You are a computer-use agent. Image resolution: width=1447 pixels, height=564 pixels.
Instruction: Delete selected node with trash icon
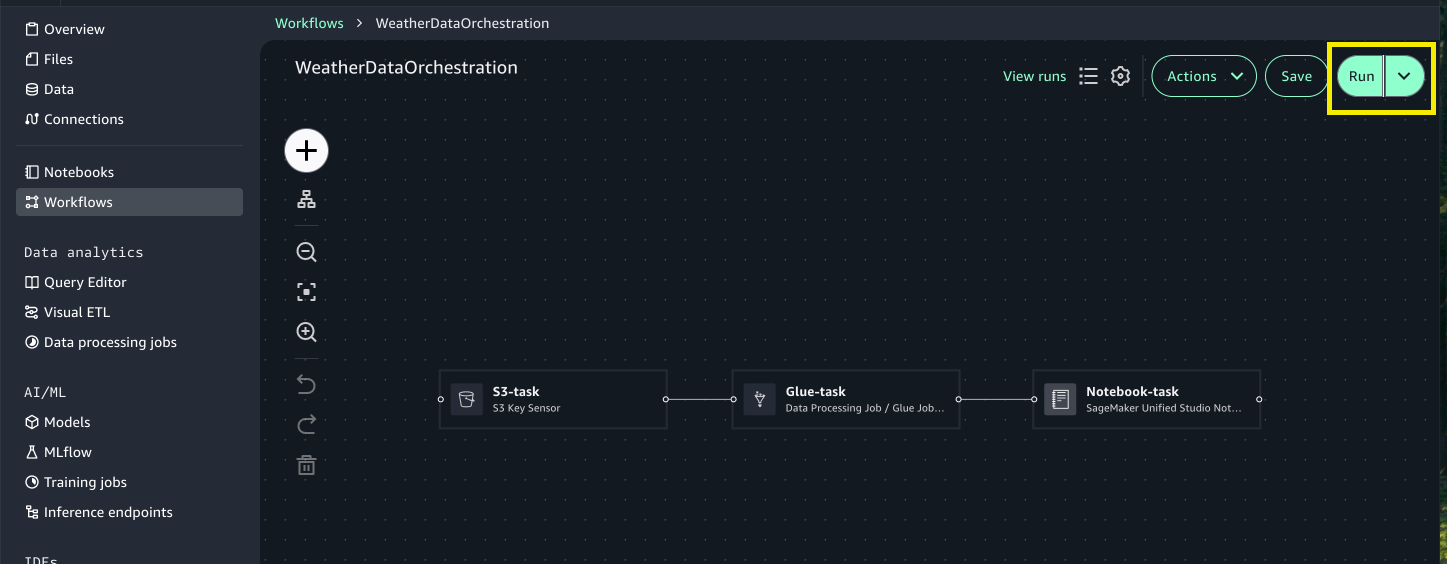[306, 465]
